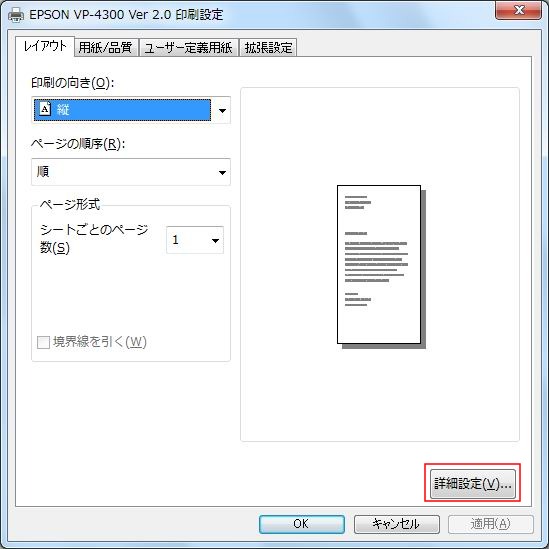
Task: Select the レイアウト tab
Action: (x=45, y=46)
